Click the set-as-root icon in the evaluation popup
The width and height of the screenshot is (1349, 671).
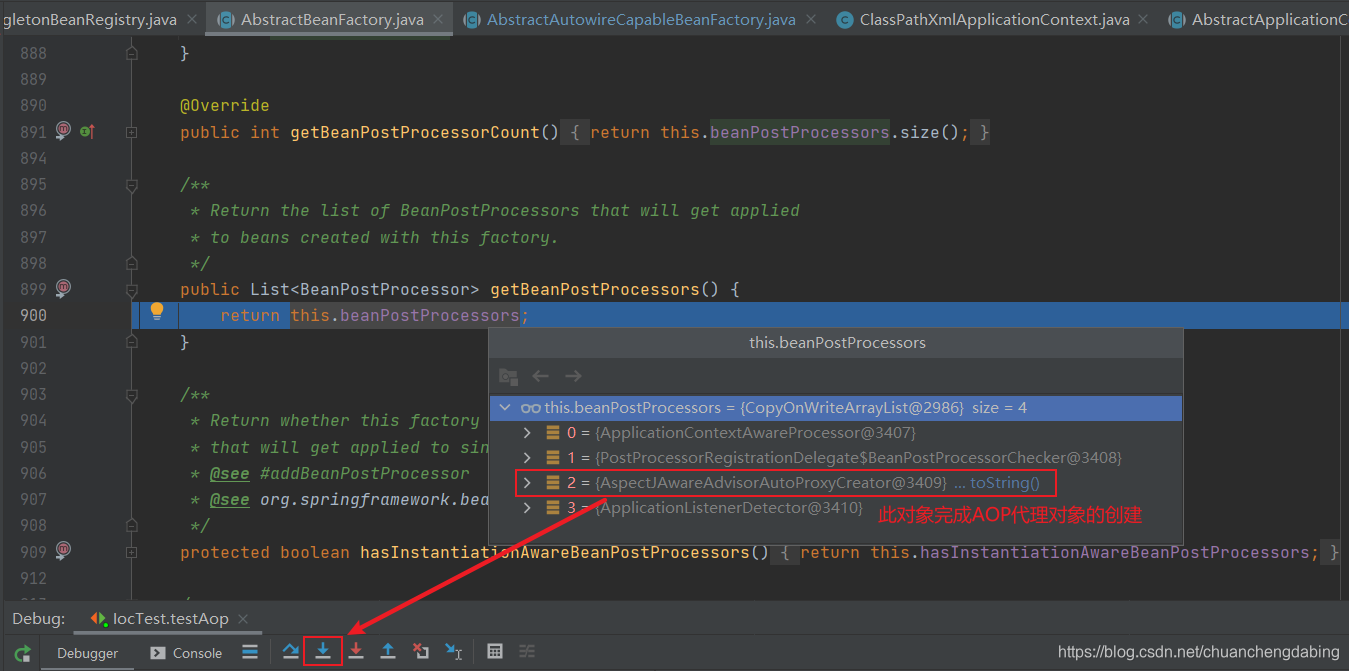[x=508, y=377]
